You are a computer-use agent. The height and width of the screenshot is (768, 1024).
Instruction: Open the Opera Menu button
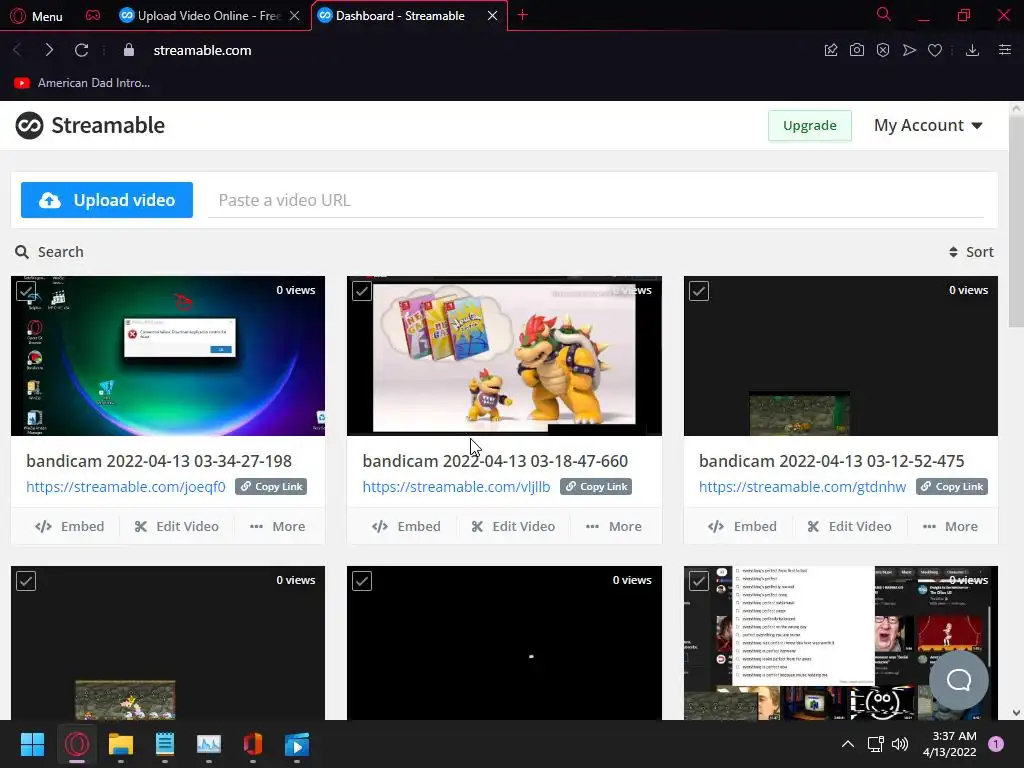(x=37, y=16)
